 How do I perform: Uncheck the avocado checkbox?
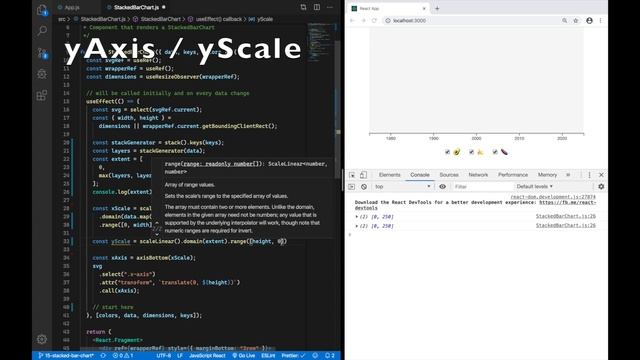pos(447,152)
